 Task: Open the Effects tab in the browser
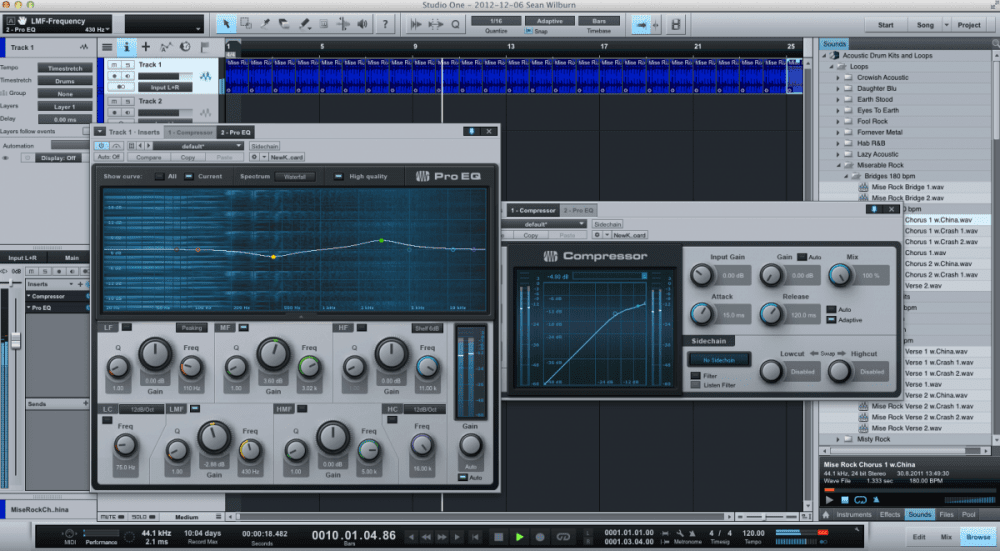pos(890,514)
